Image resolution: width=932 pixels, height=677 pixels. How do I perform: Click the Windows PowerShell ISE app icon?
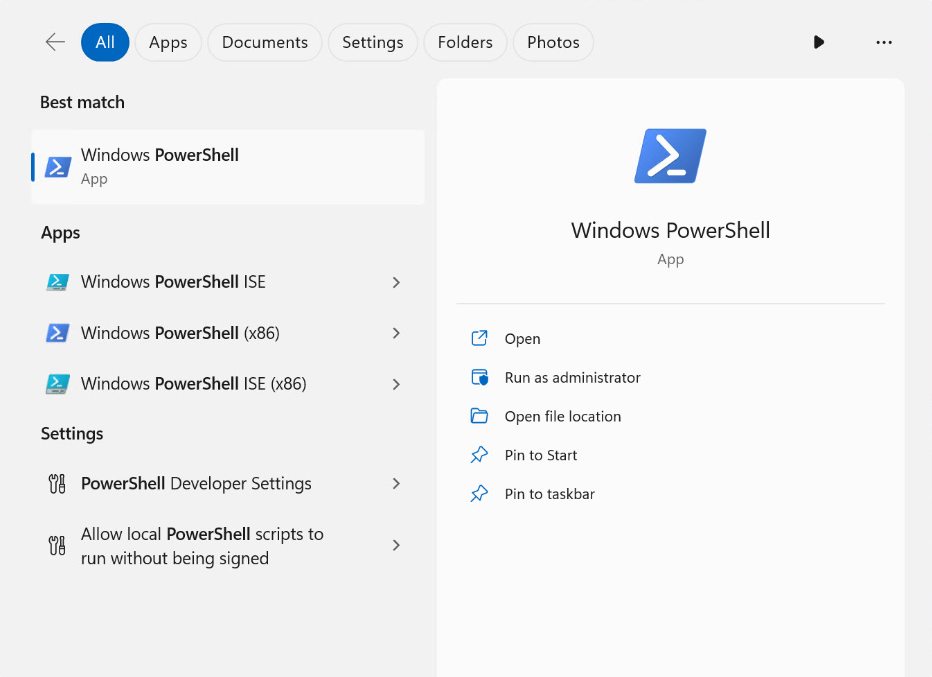pos(58,282)
